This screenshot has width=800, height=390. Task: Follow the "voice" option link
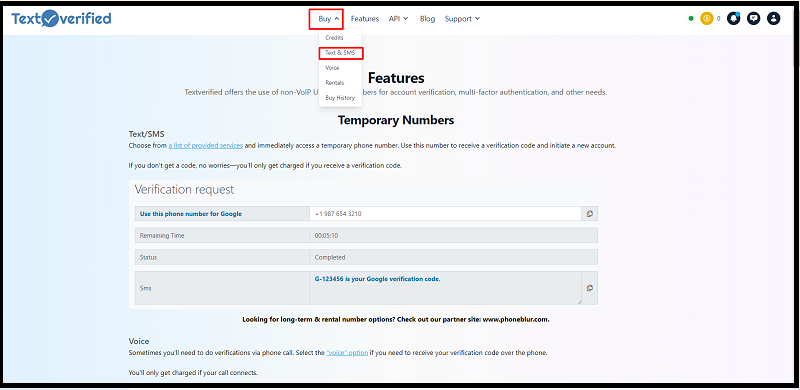[347, 353]
